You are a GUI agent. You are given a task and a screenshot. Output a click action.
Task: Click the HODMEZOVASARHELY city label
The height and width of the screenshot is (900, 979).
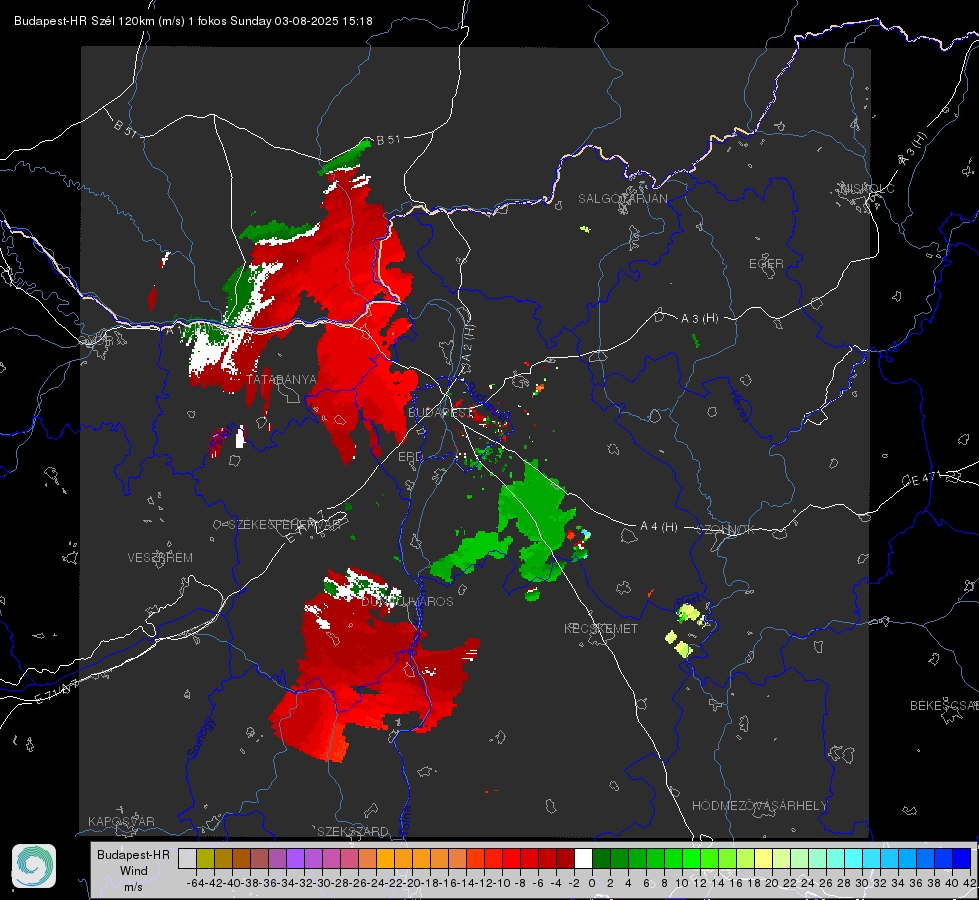tap(759, 806)
